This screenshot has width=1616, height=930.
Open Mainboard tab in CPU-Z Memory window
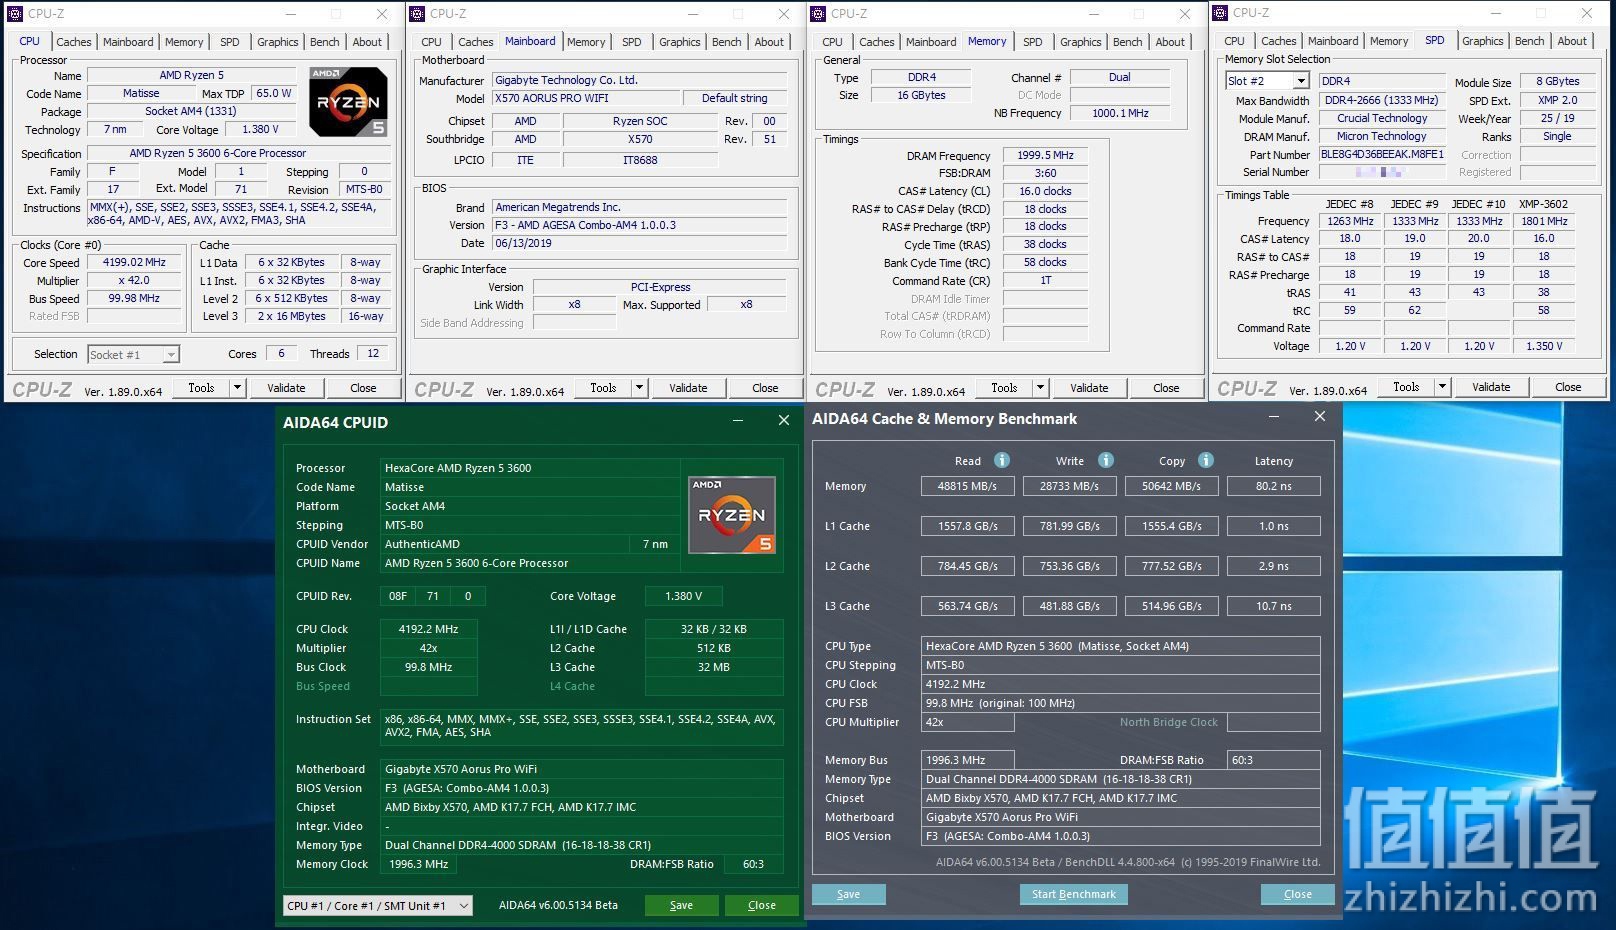(931, 42)
